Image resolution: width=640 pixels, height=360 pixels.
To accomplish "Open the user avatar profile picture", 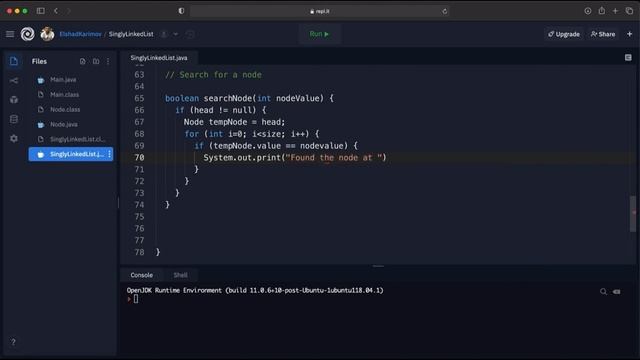I will click(47, 34).
